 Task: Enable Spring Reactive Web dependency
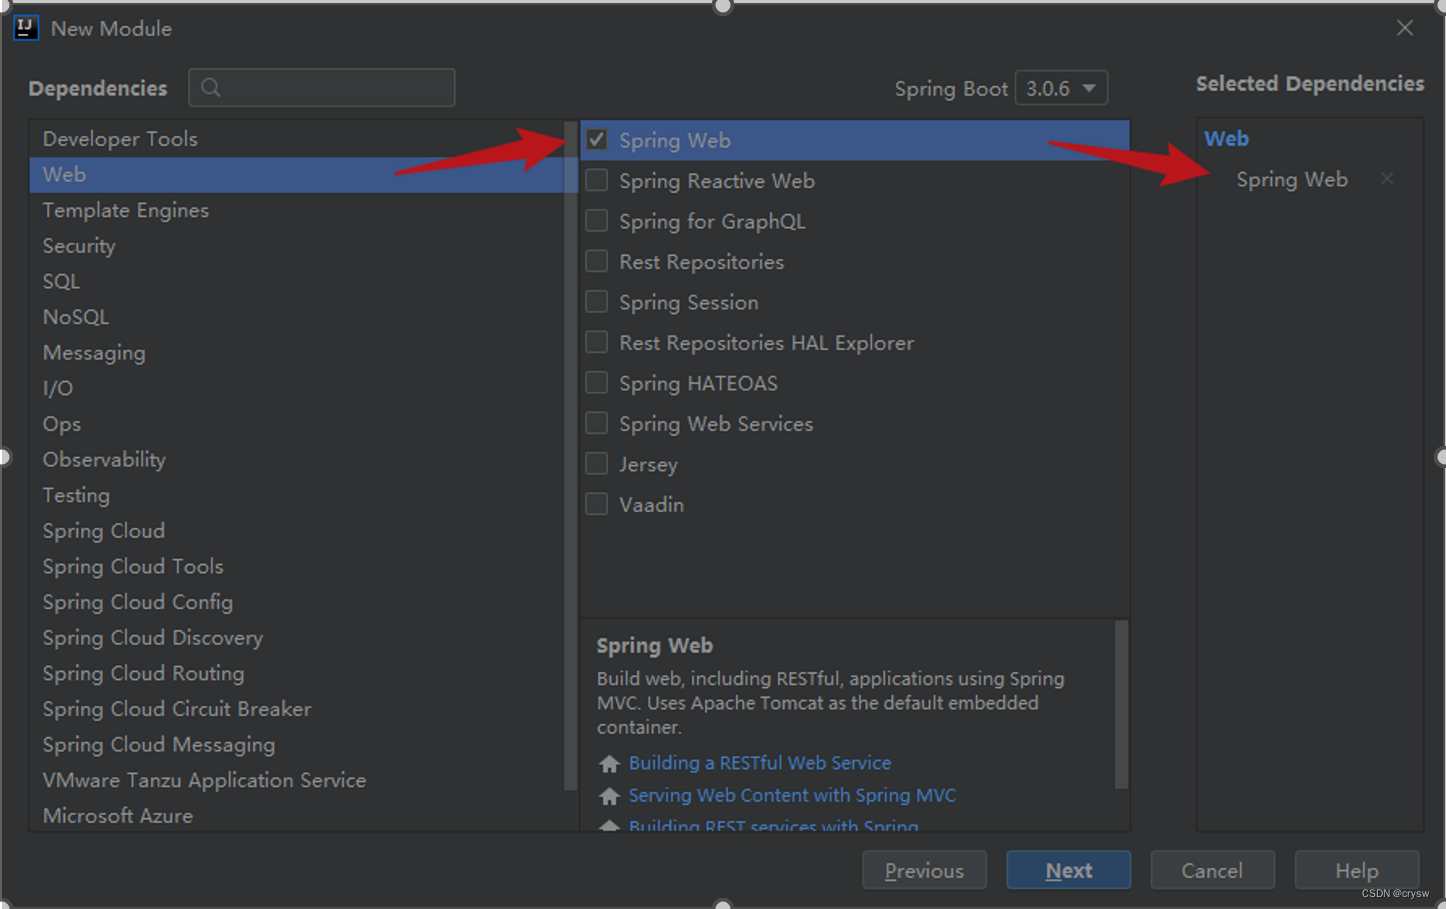tap(597, 180)
